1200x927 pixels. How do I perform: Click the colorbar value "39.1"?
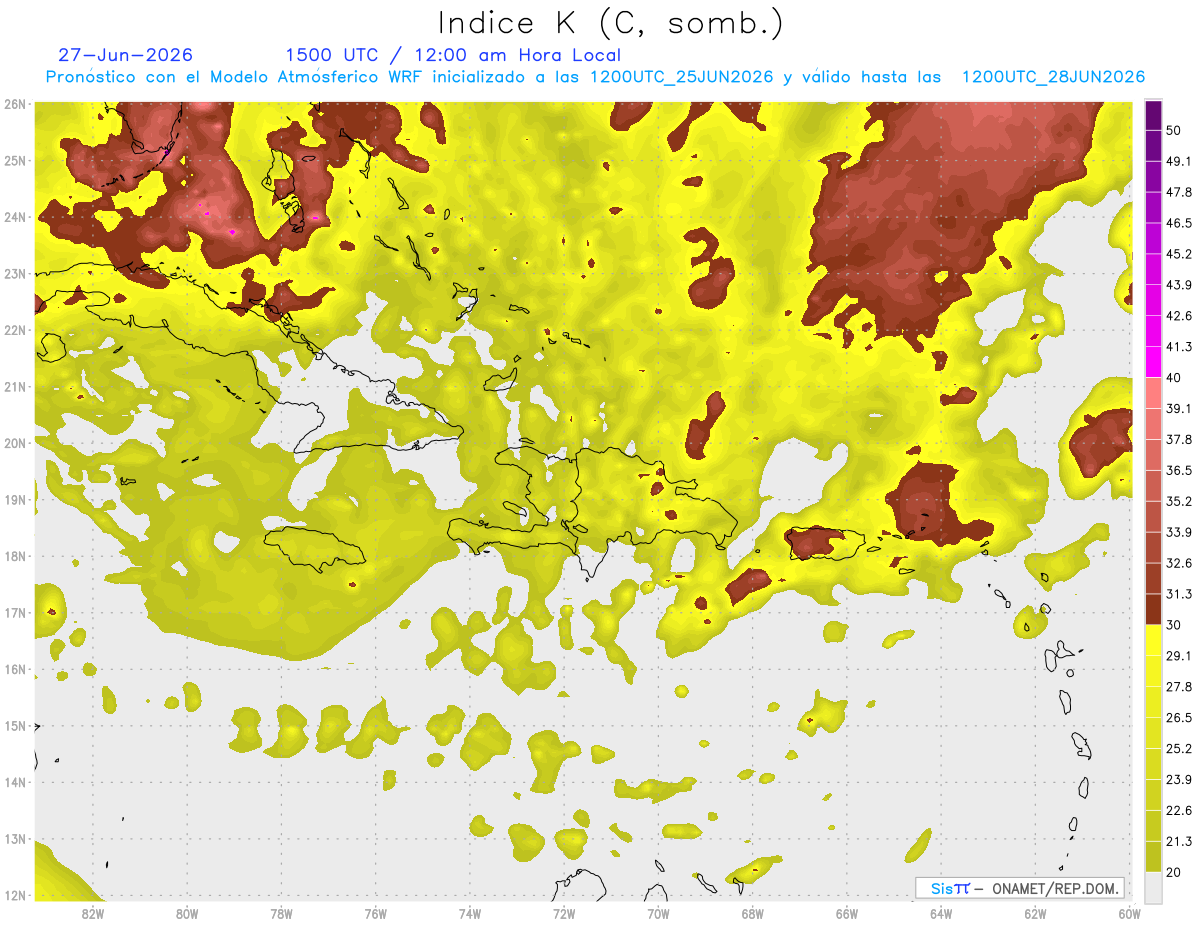tap(1179, 408)
